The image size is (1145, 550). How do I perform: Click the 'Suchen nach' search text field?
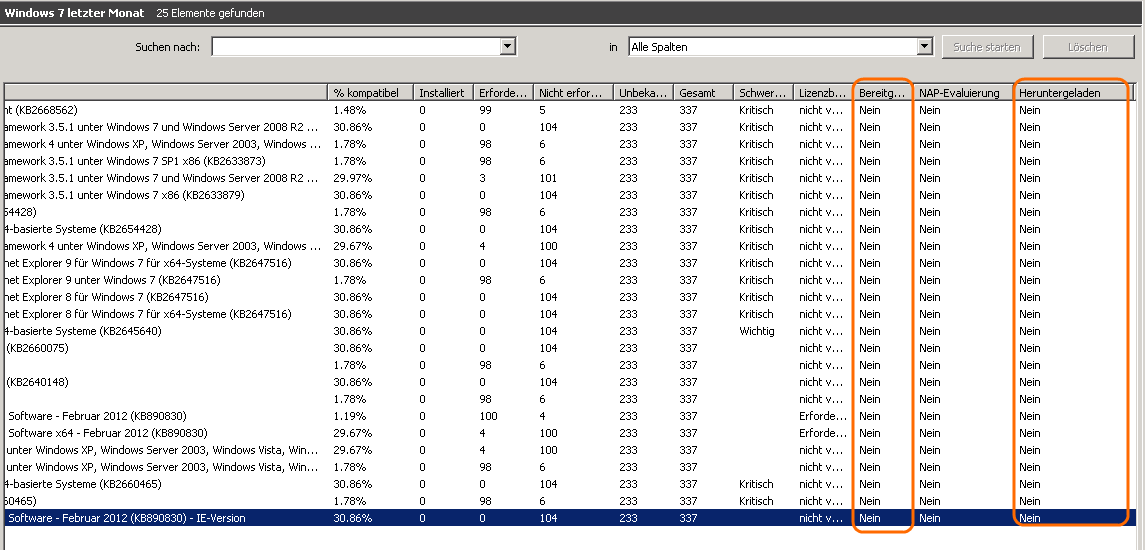point(355,47)
